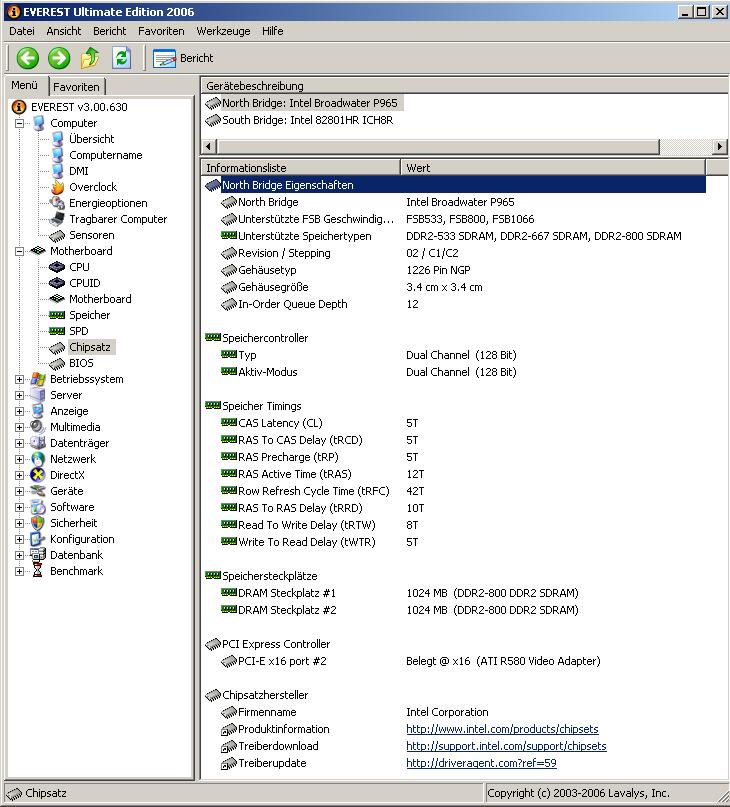Click the green Back arrow toolbar icon
Screen dimensions: 730x807
(x=27, y=58)
